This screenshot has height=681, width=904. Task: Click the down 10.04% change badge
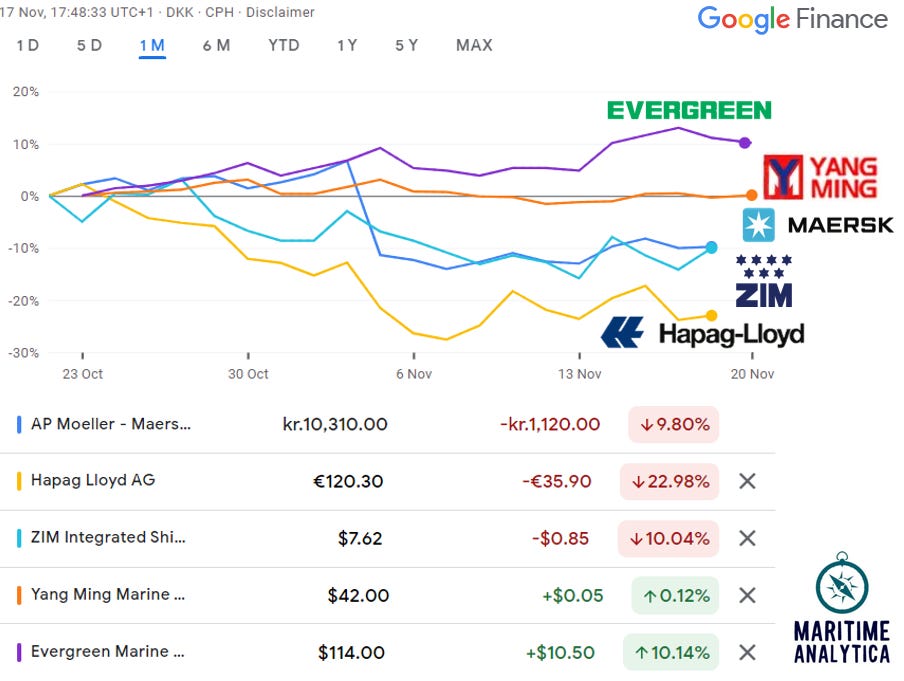pos(668,538)
